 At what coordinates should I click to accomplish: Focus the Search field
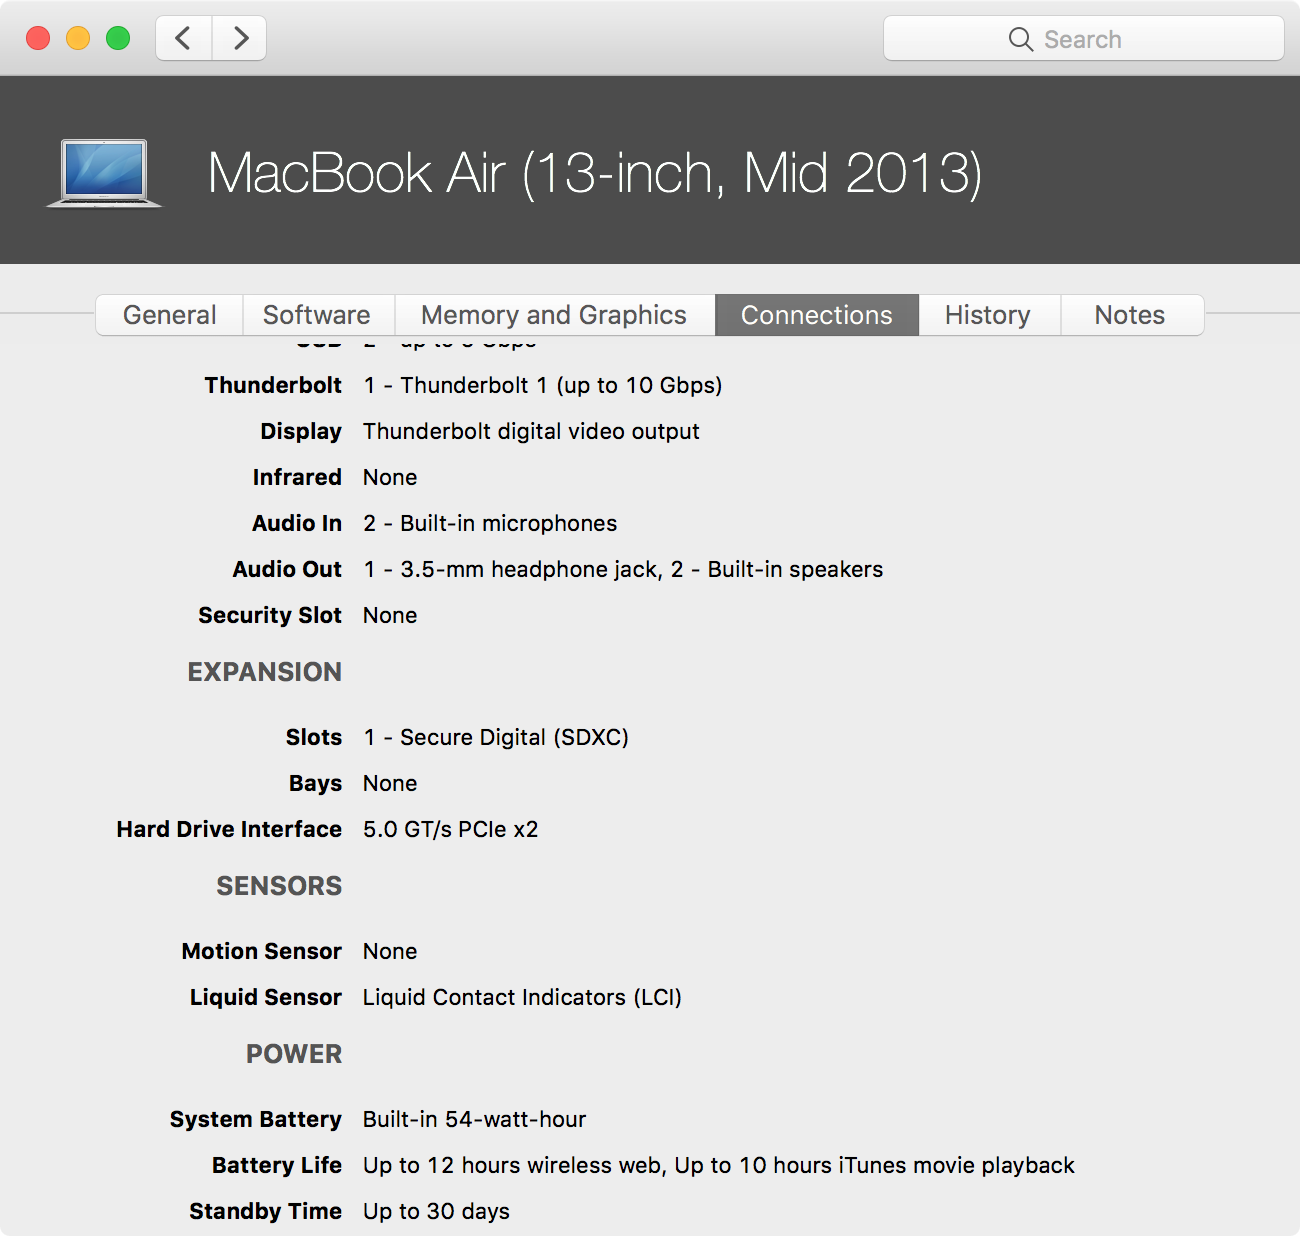(1084, 39)
